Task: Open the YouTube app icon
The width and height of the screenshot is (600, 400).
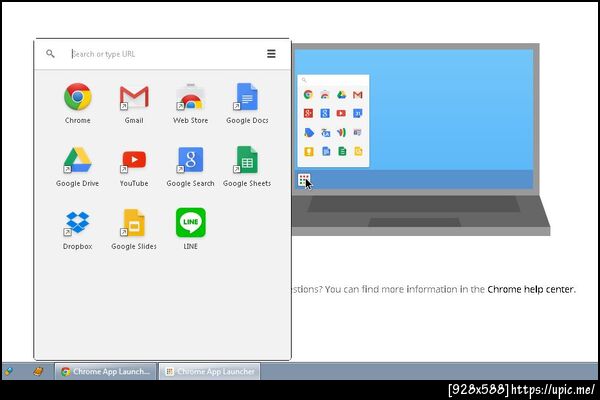Action: pyautogui.click(x=134, y=160)
